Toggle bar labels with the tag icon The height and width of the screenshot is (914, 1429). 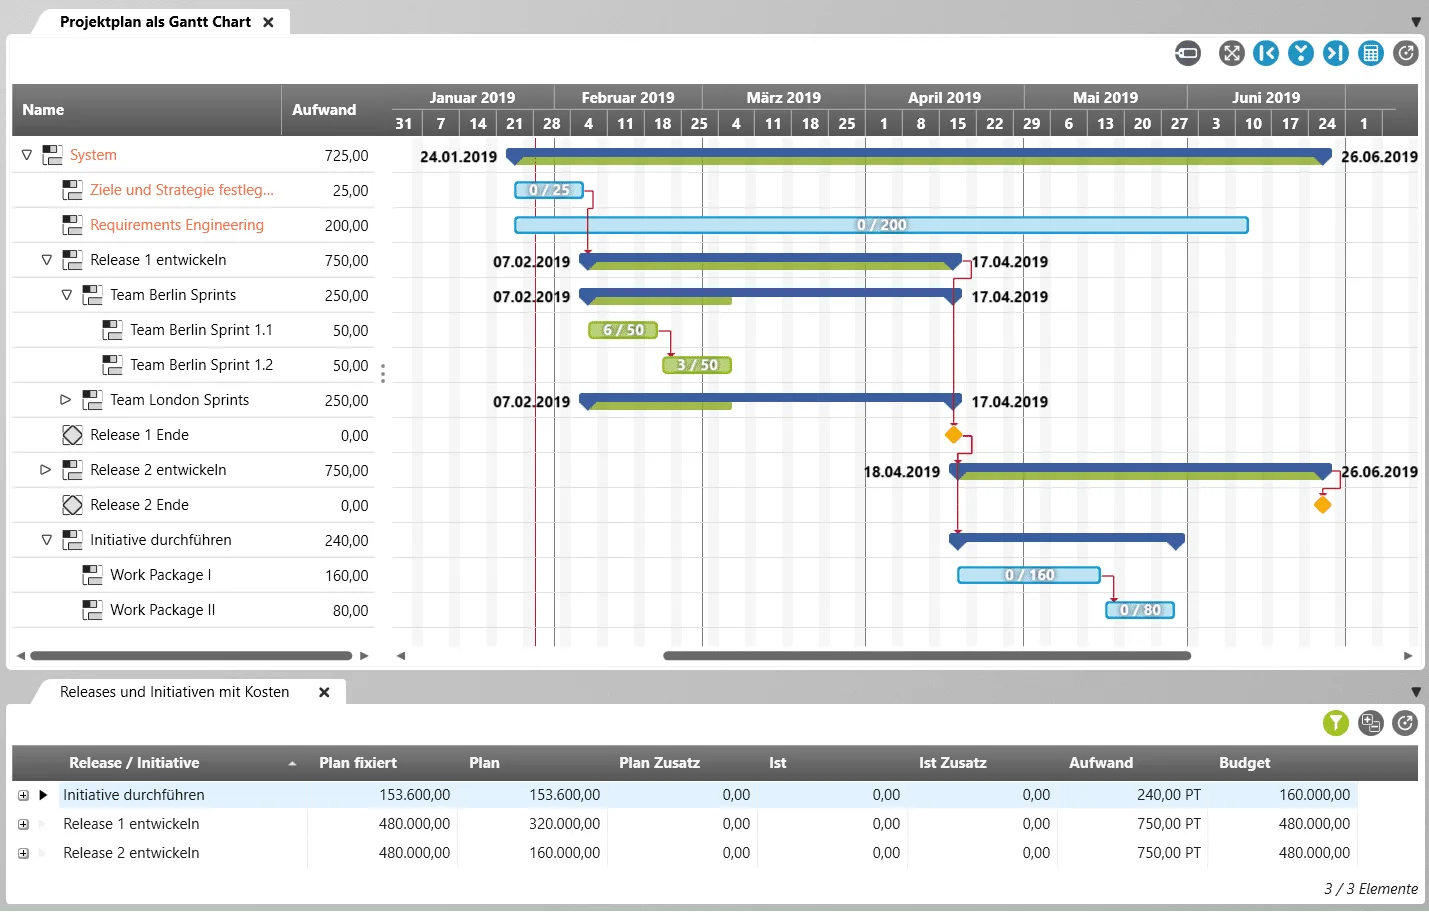(1187, 53)
